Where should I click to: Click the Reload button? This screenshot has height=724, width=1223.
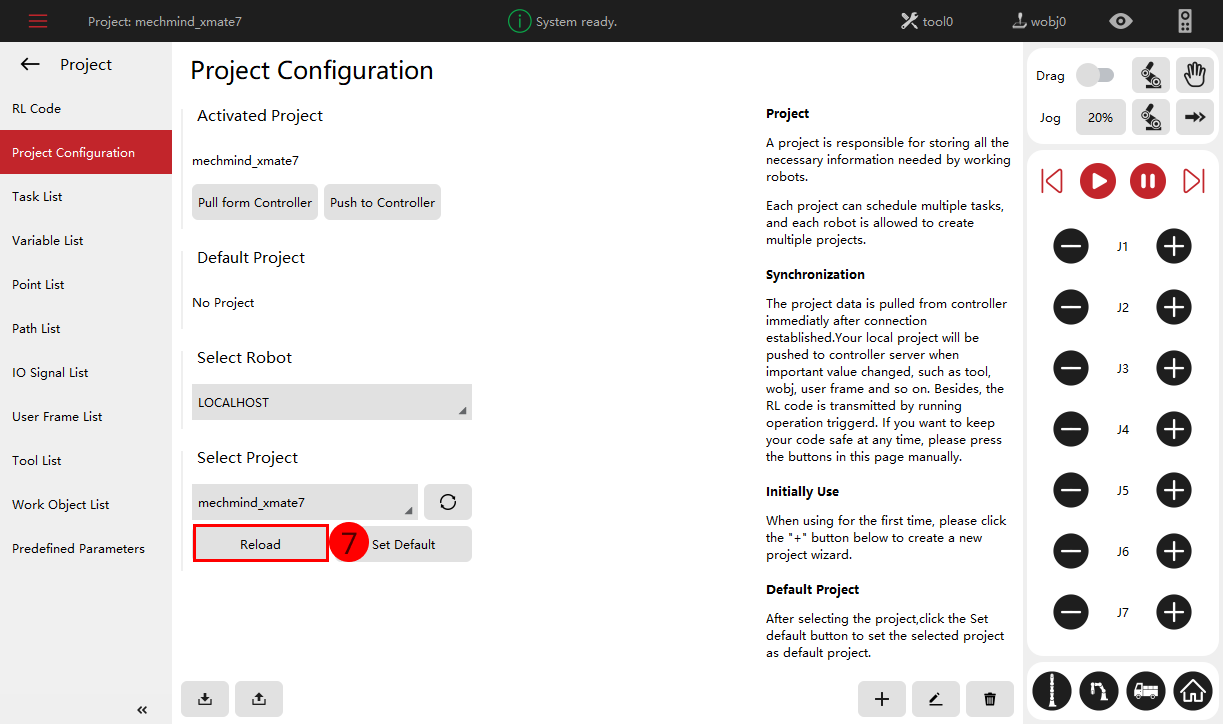coord(260,544)
